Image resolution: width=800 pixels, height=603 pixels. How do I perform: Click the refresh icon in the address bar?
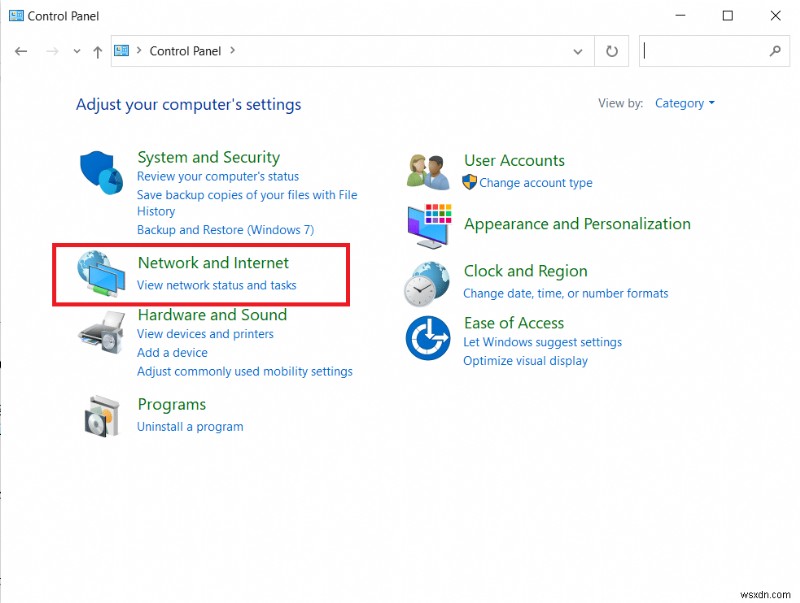[610, 51]
